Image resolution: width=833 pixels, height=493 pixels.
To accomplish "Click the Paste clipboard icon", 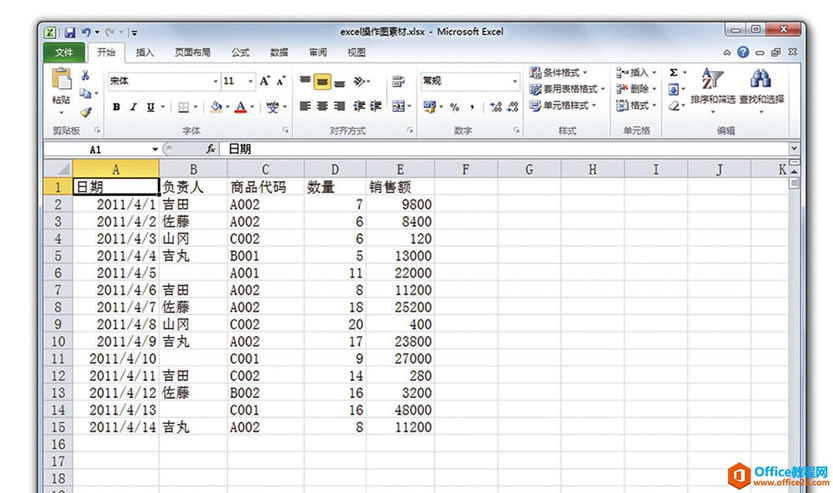I will [61, 79].
